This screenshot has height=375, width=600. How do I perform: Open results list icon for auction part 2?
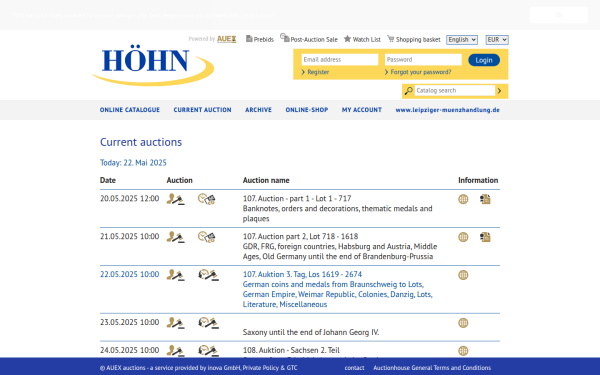coord(485,237)
